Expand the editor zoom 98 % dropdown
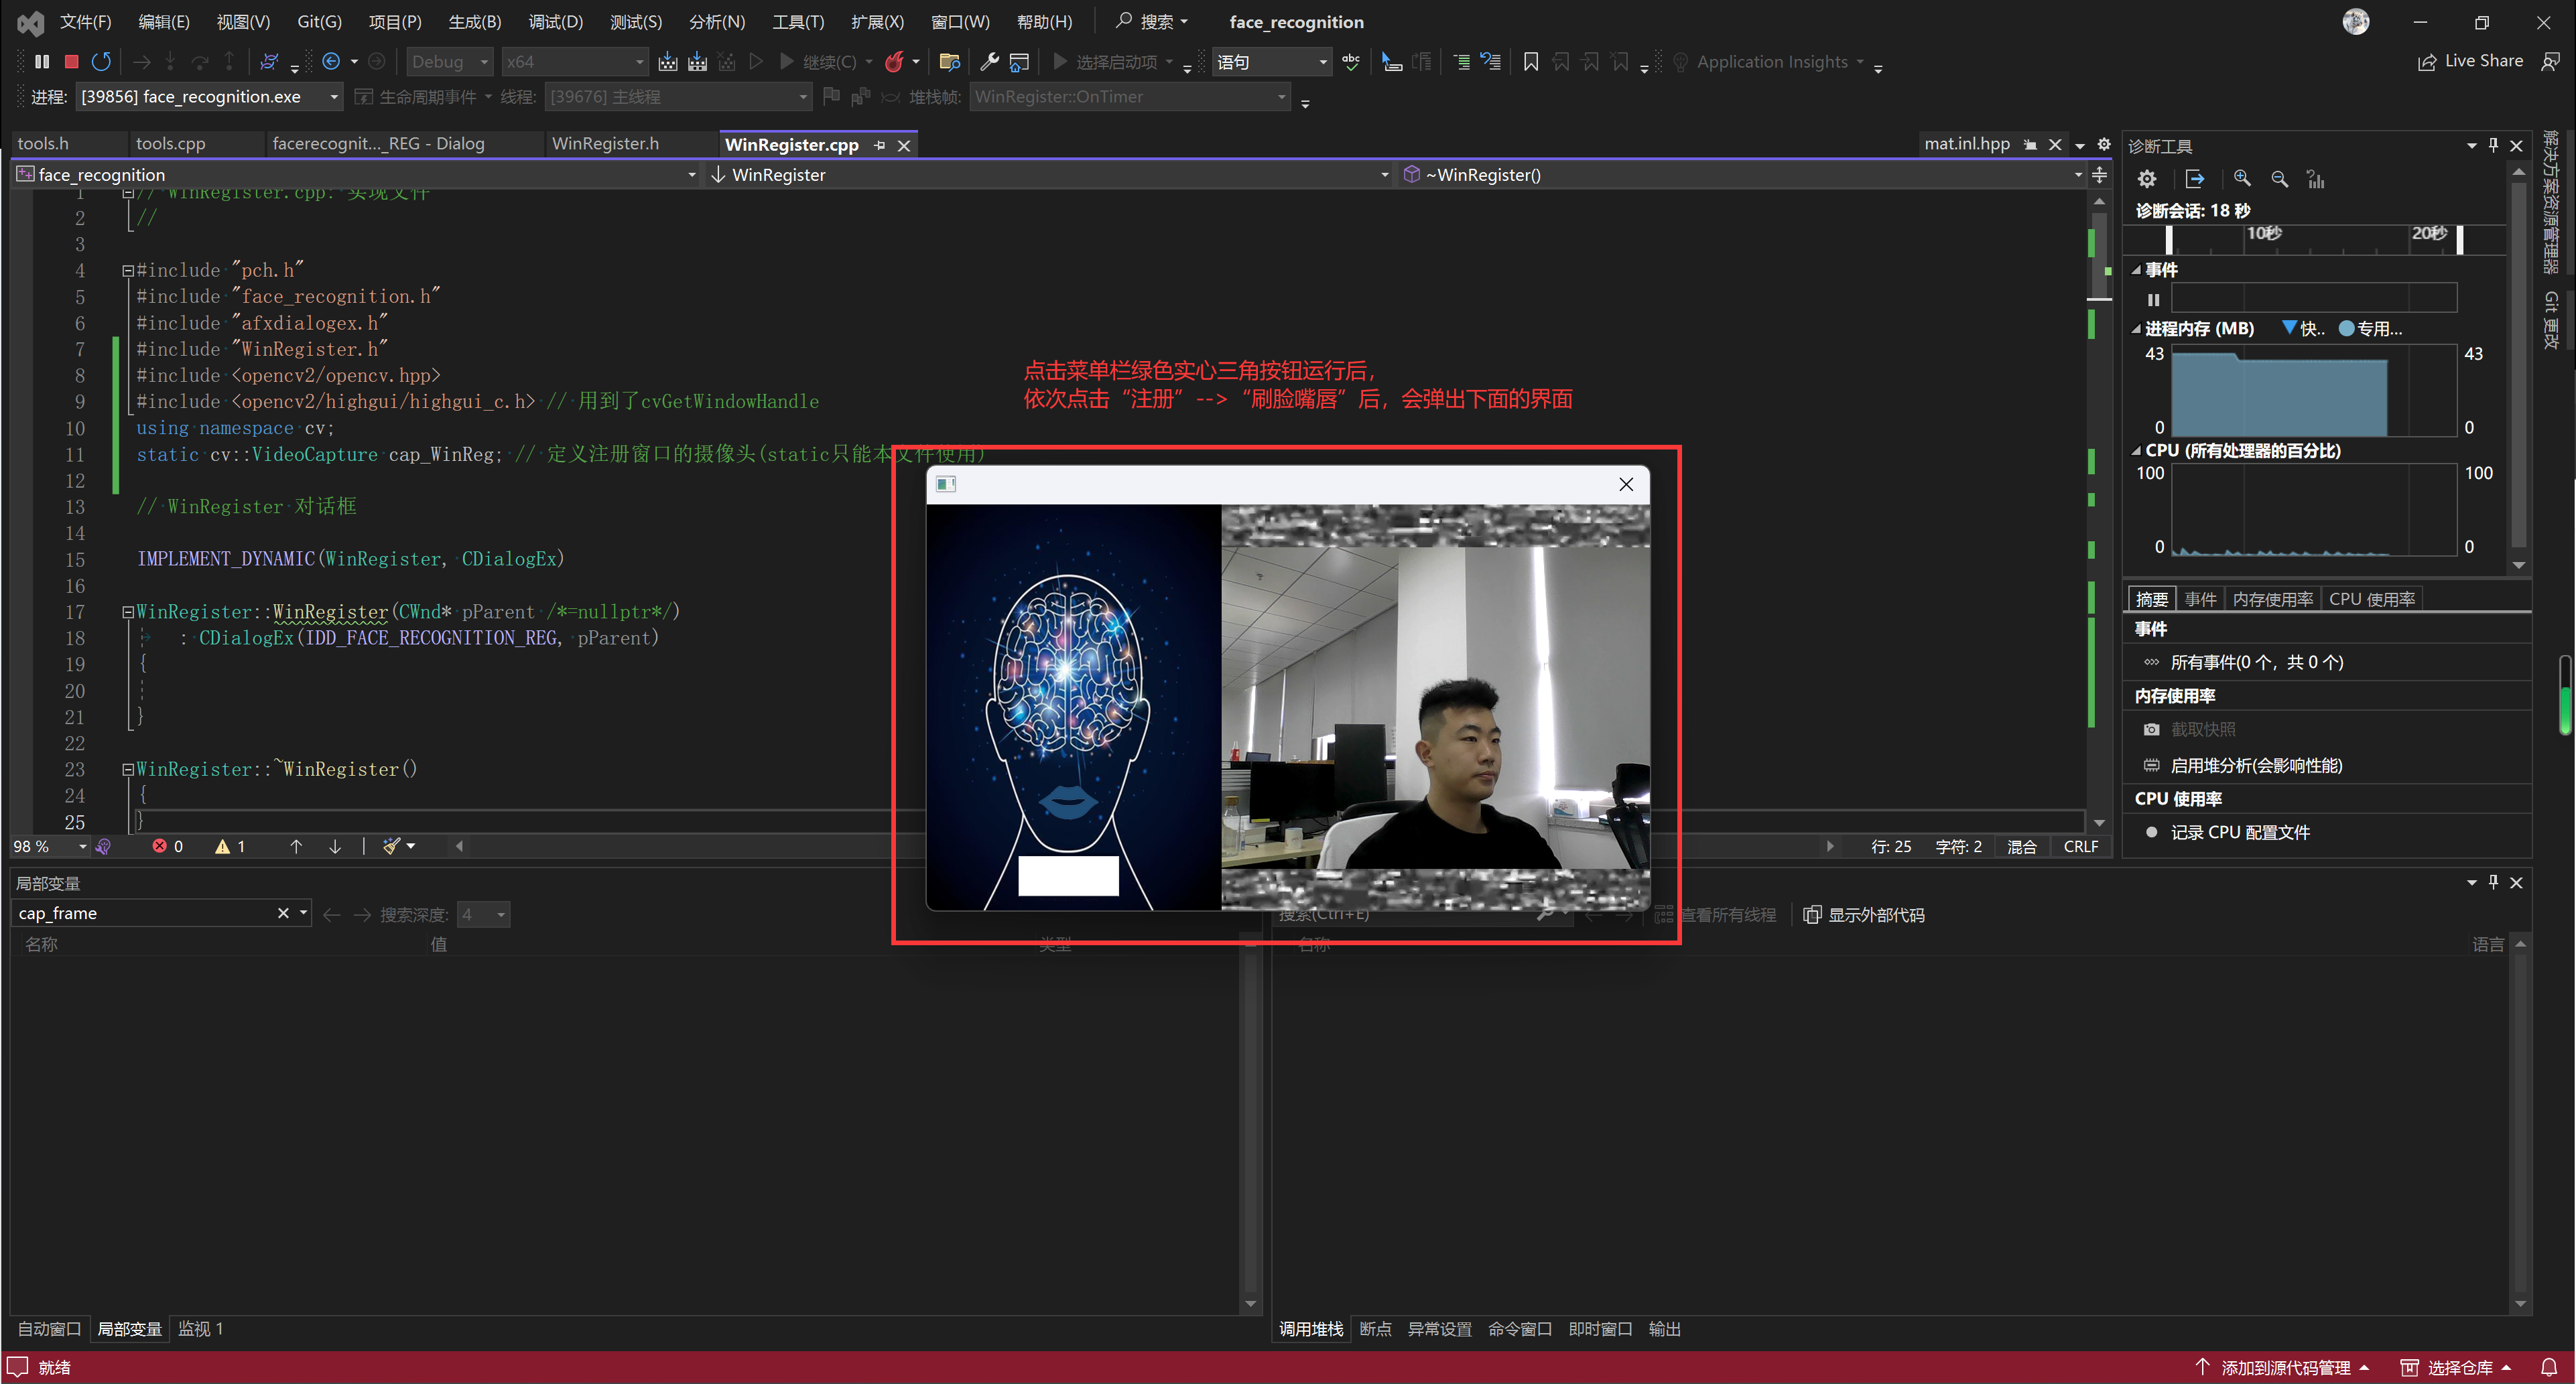This screenshot has width=2576, height=1384. pyautogui.click(x=82, y=847)
